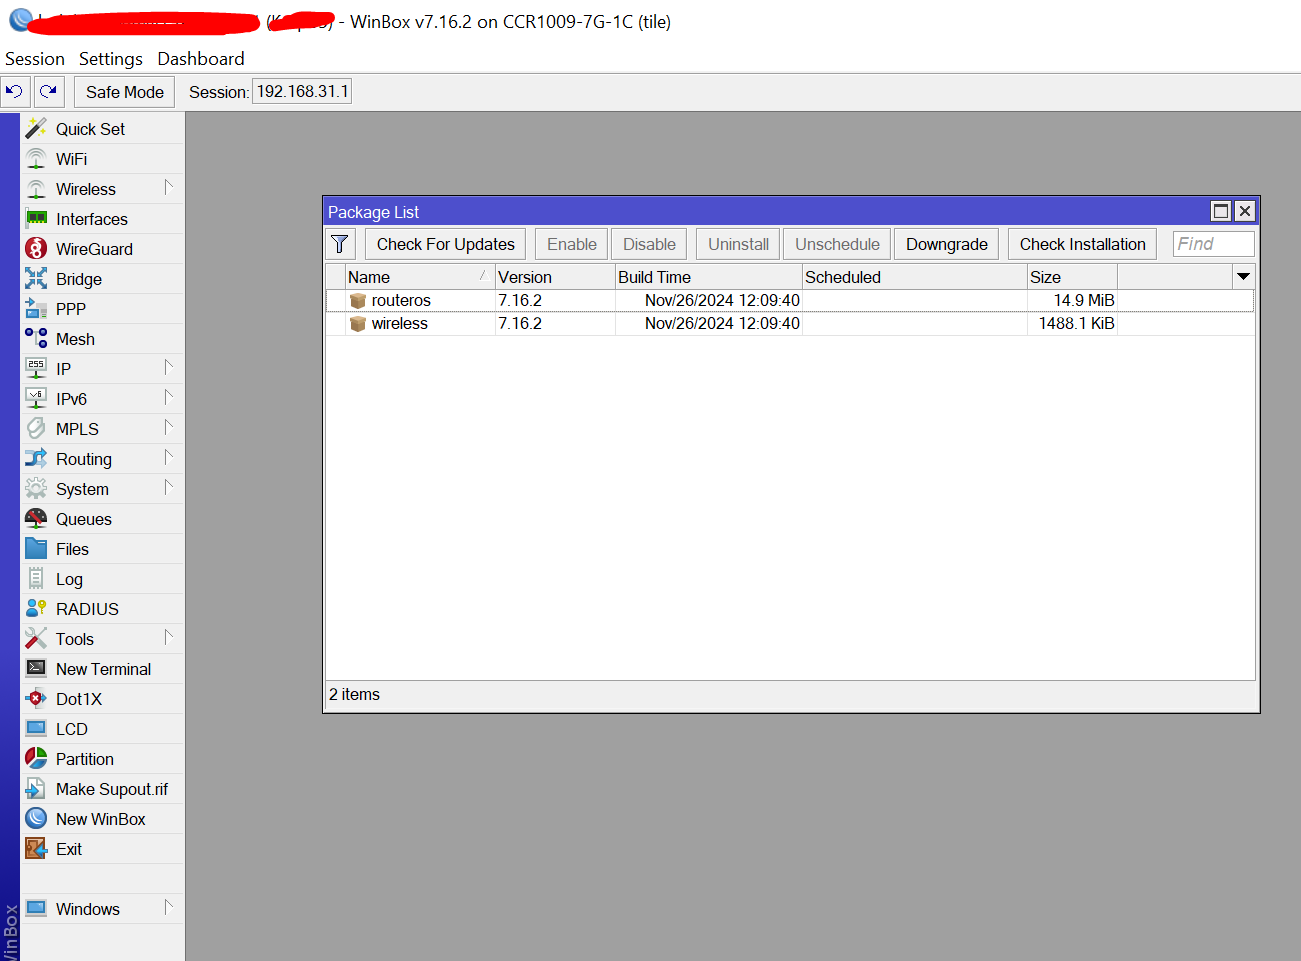Click the 1488.1 KiB size cell

tap(1077, 323)
